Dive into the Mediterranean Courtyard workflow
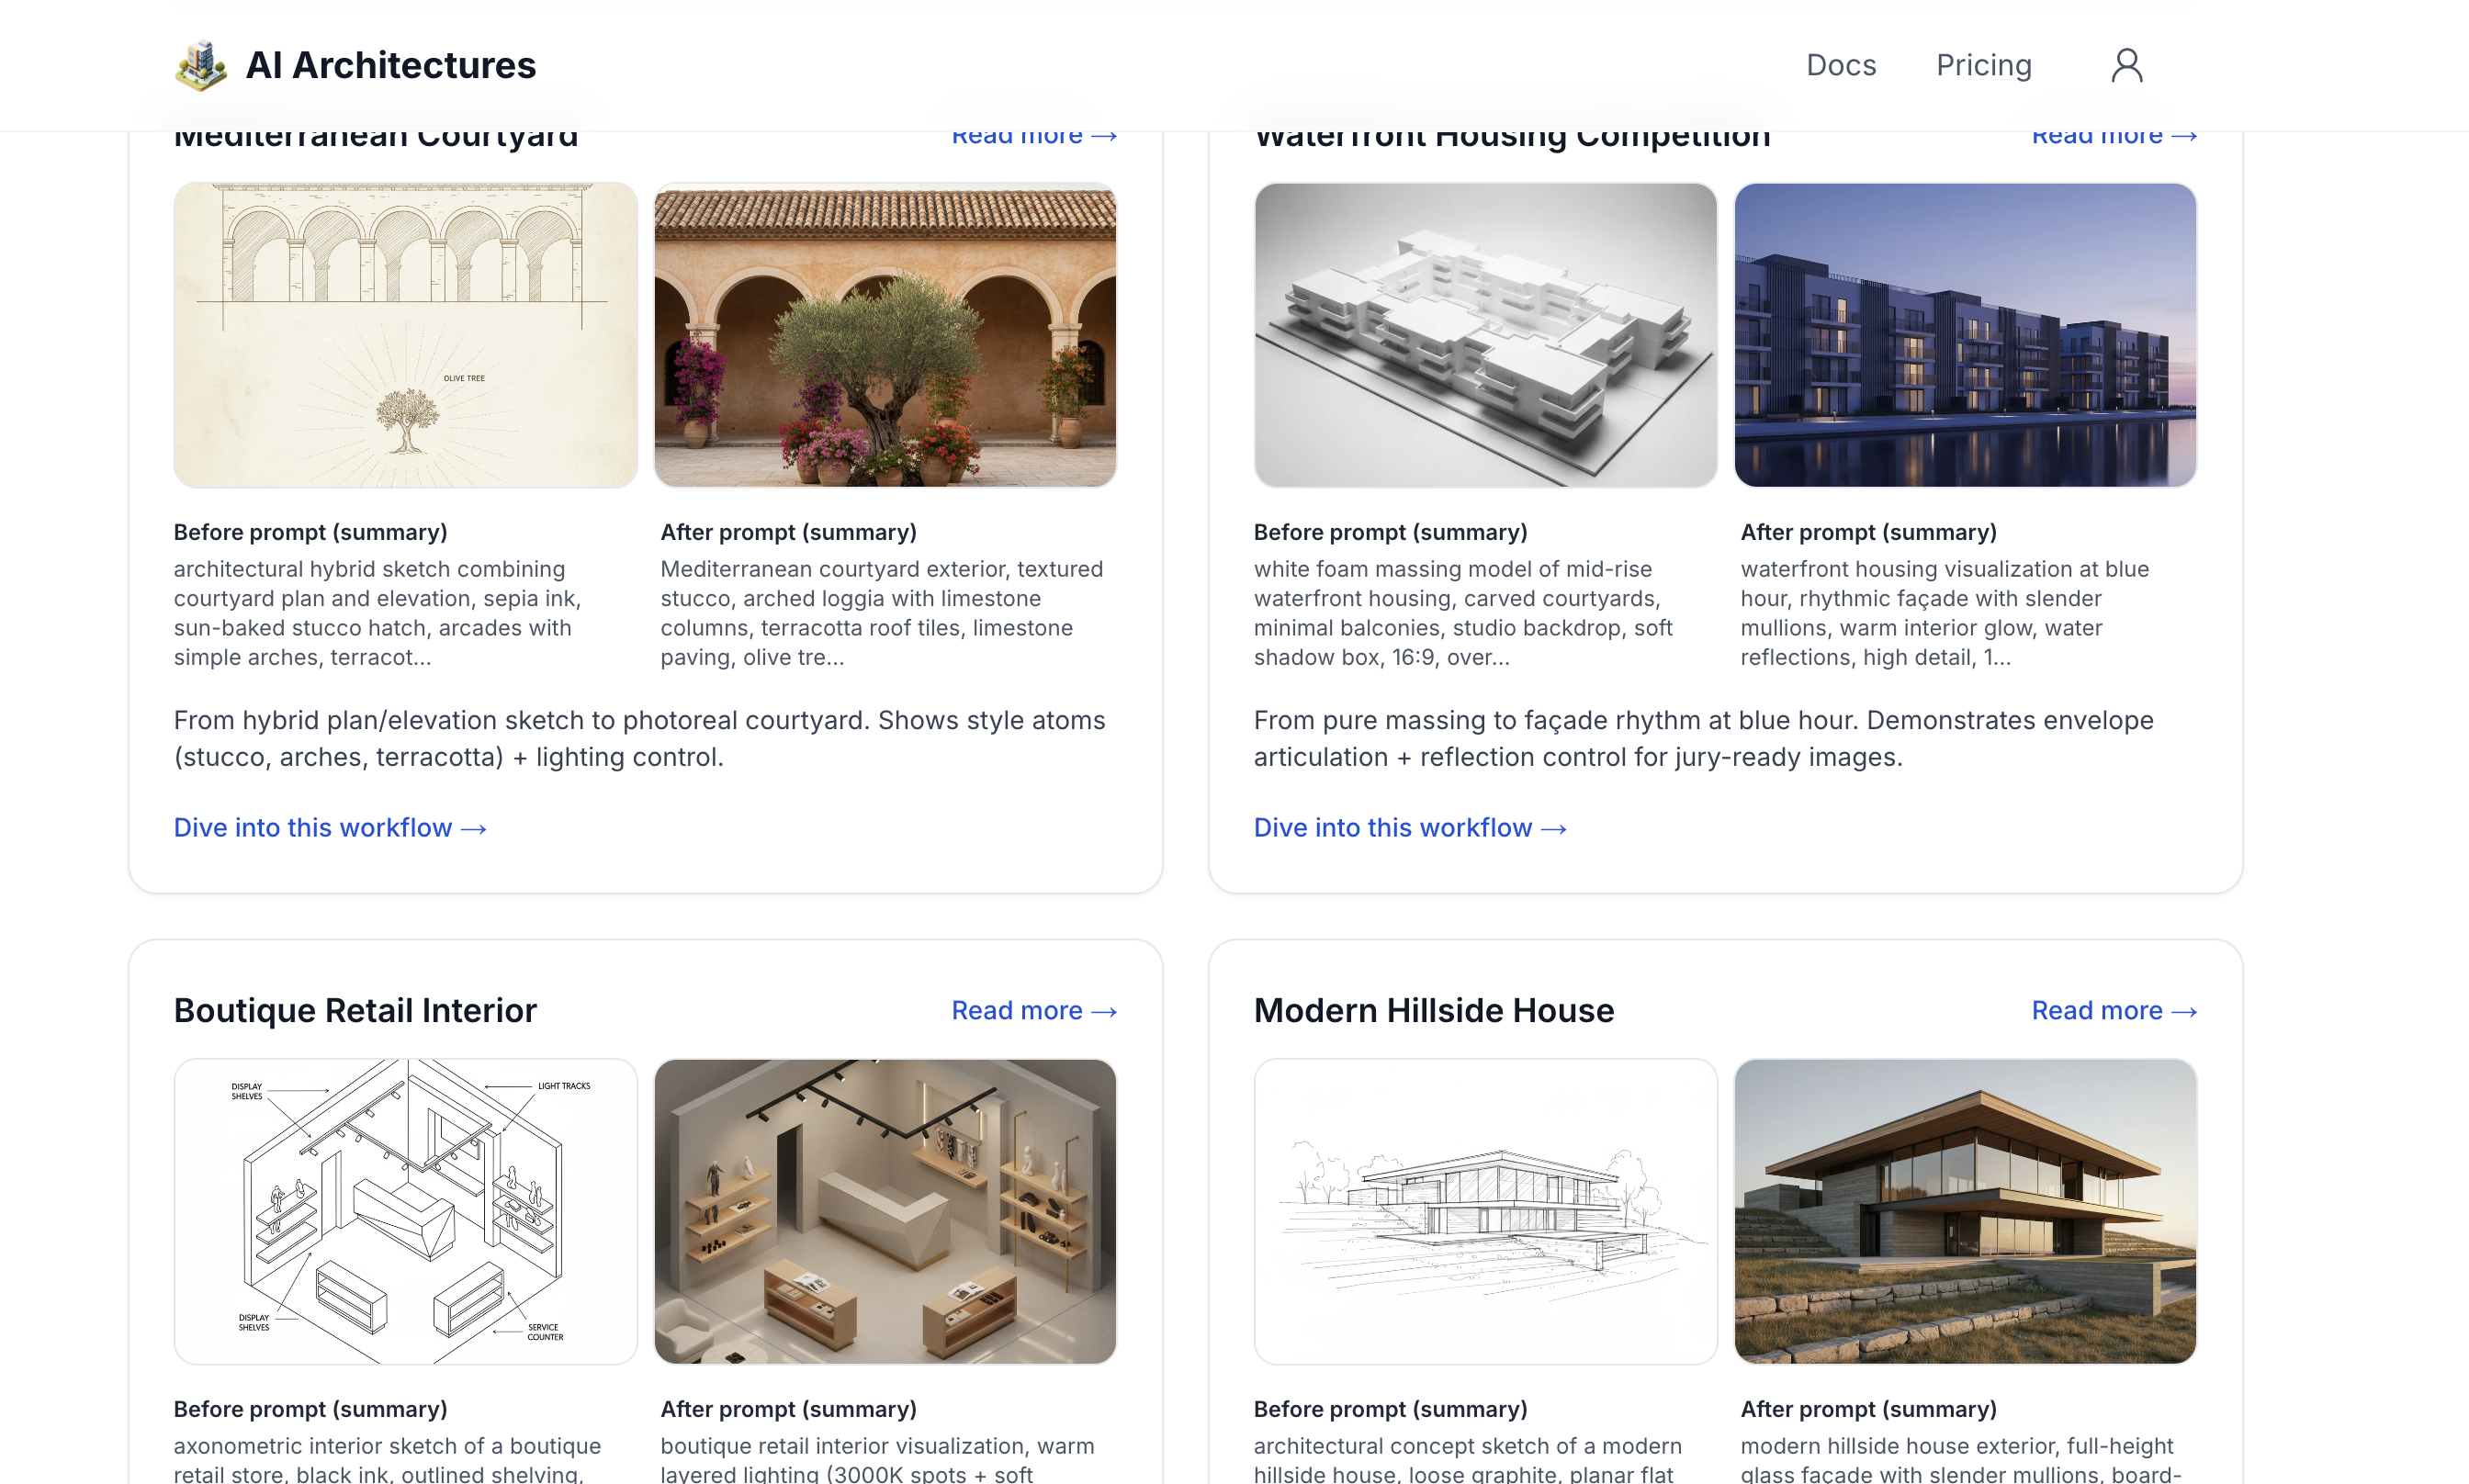The width and height of the screenshot is (2469, 1484). pyautogui.click(x=329, y=827)
